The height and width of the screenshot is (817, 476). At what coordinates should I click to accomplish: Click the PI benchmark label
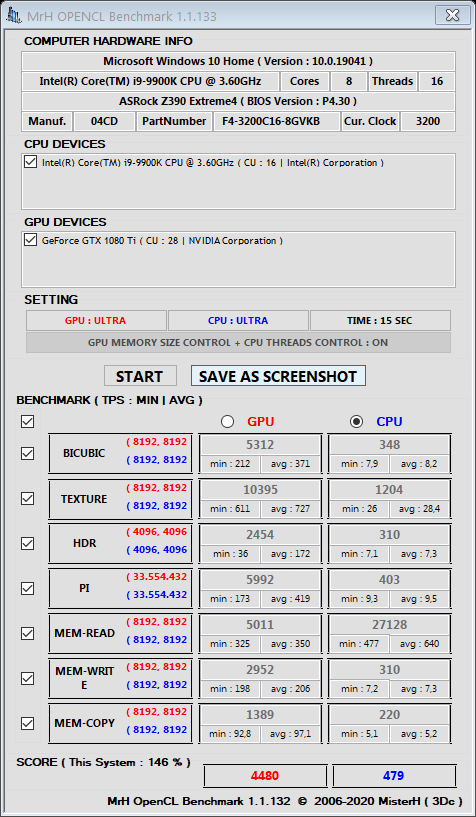(84, 588)
